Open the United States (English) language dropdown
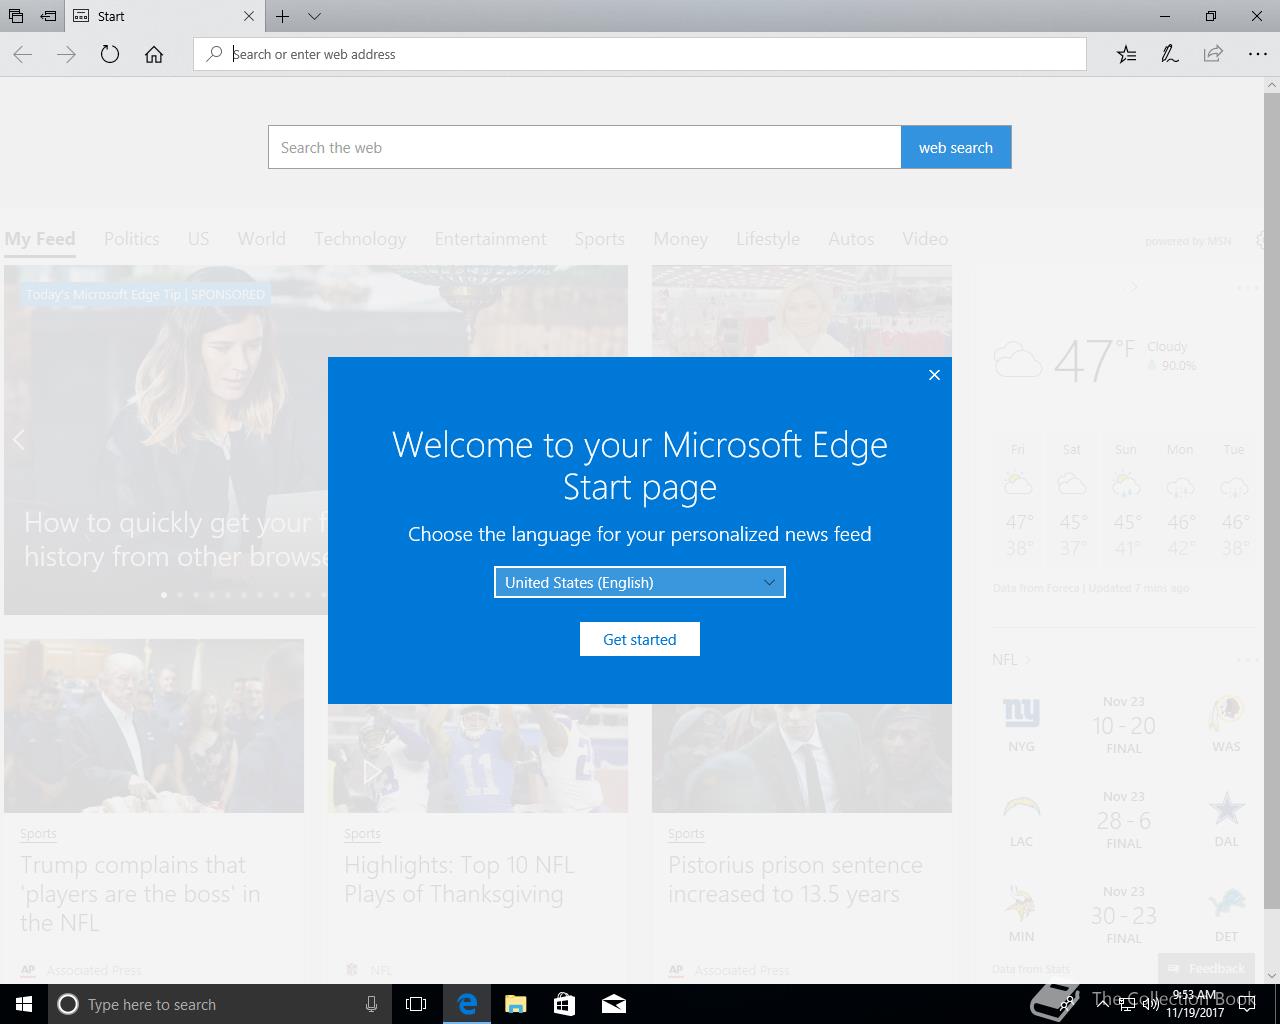This screenshot has height=1024, width=1280. pyautogui.click(x=640, y=582)
